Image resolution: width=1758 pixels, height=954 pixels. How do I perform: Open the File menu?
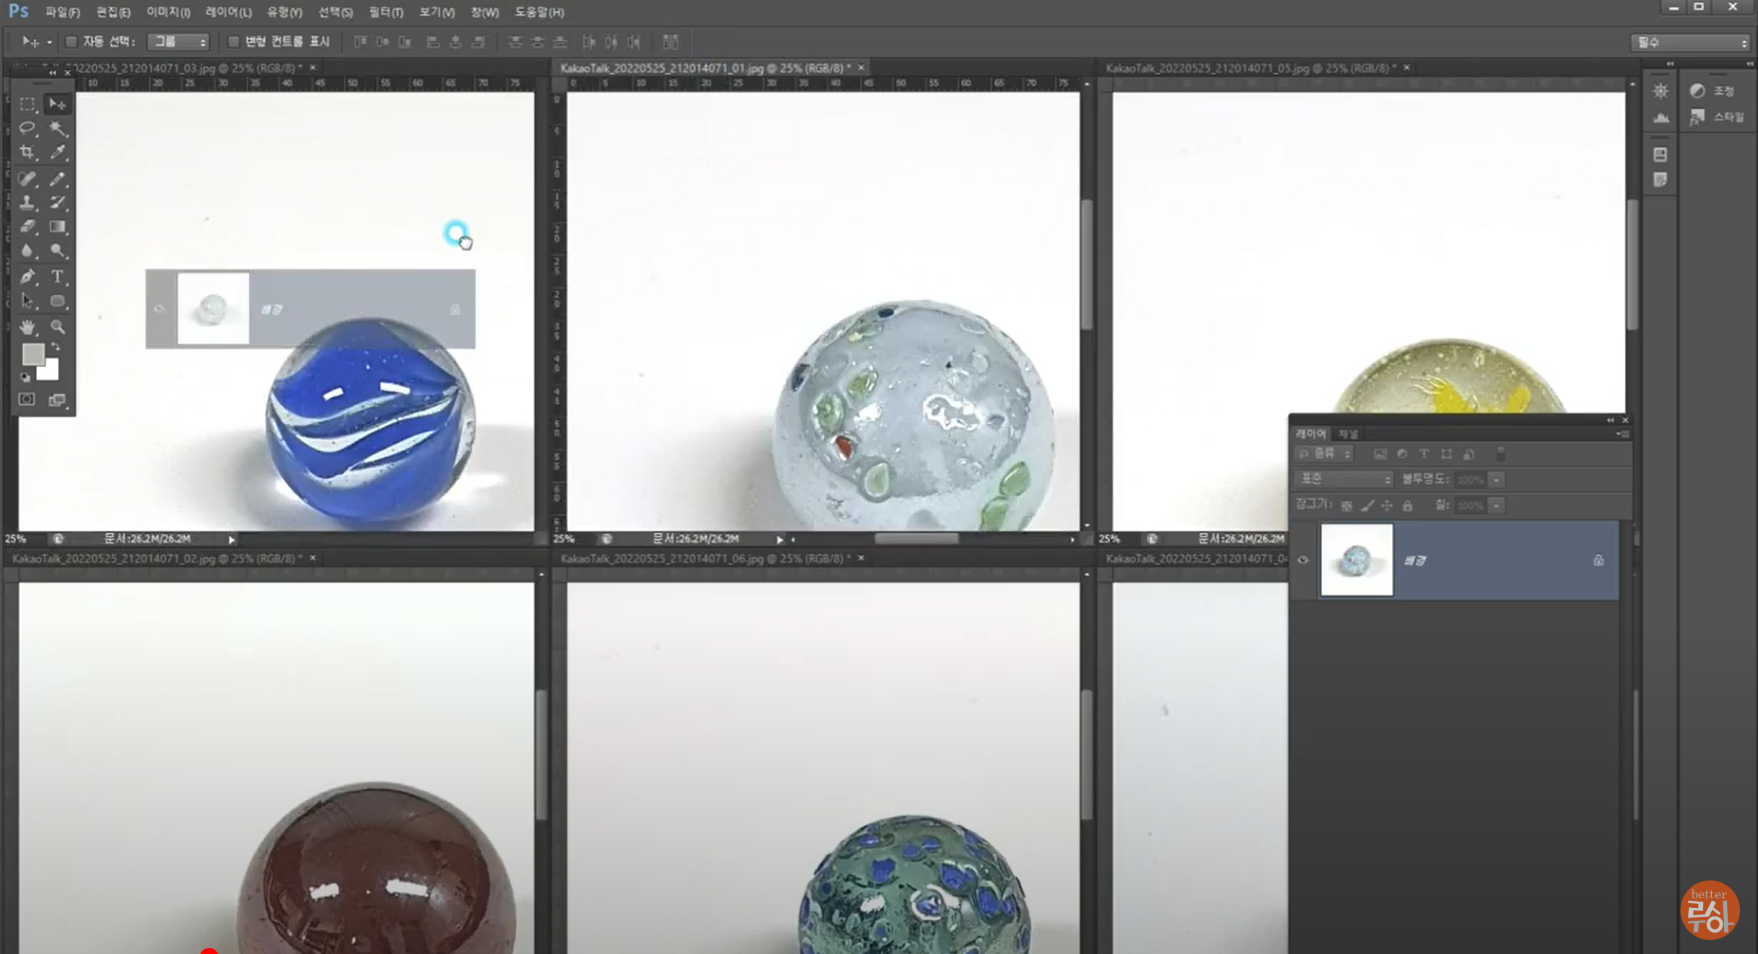pyautogui.click(x=62, y=12)
